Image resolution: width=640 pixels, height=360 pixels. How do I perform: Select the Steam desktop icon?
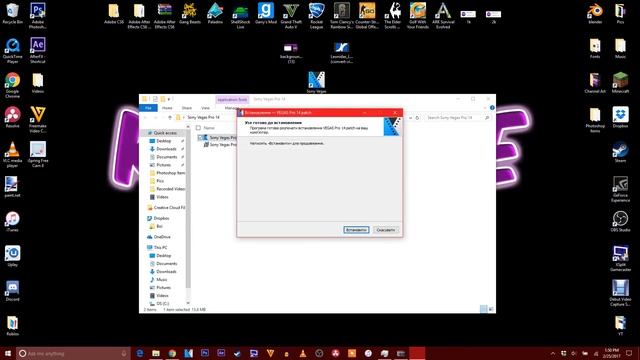pos(620,152)
